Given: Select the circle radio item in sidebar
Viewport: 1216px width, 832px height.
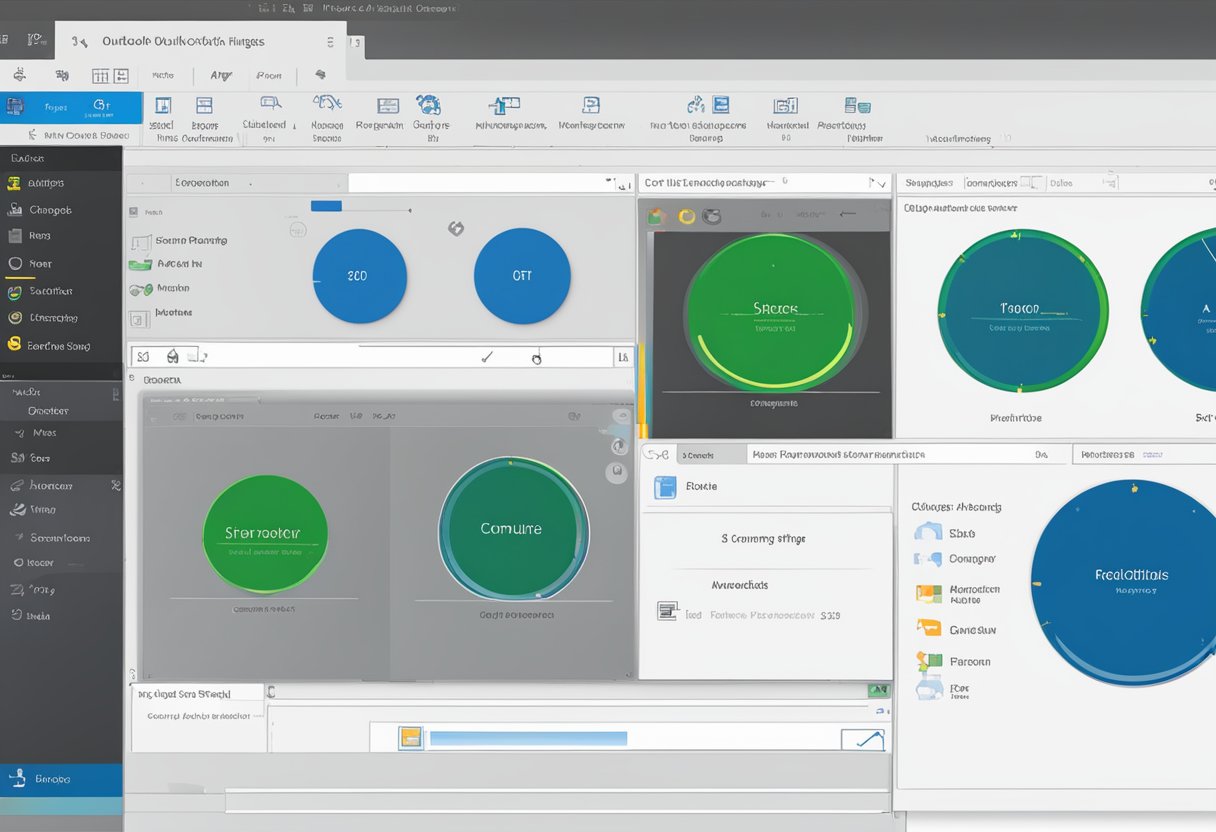Looking at the screenshot, I should [x=14, y=264].
